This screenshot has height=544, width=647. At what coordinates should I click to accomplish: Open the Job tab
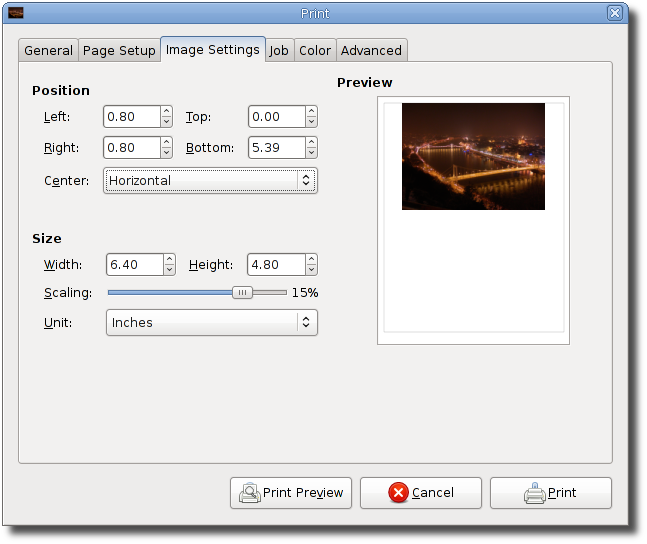(x=279, y=50)
